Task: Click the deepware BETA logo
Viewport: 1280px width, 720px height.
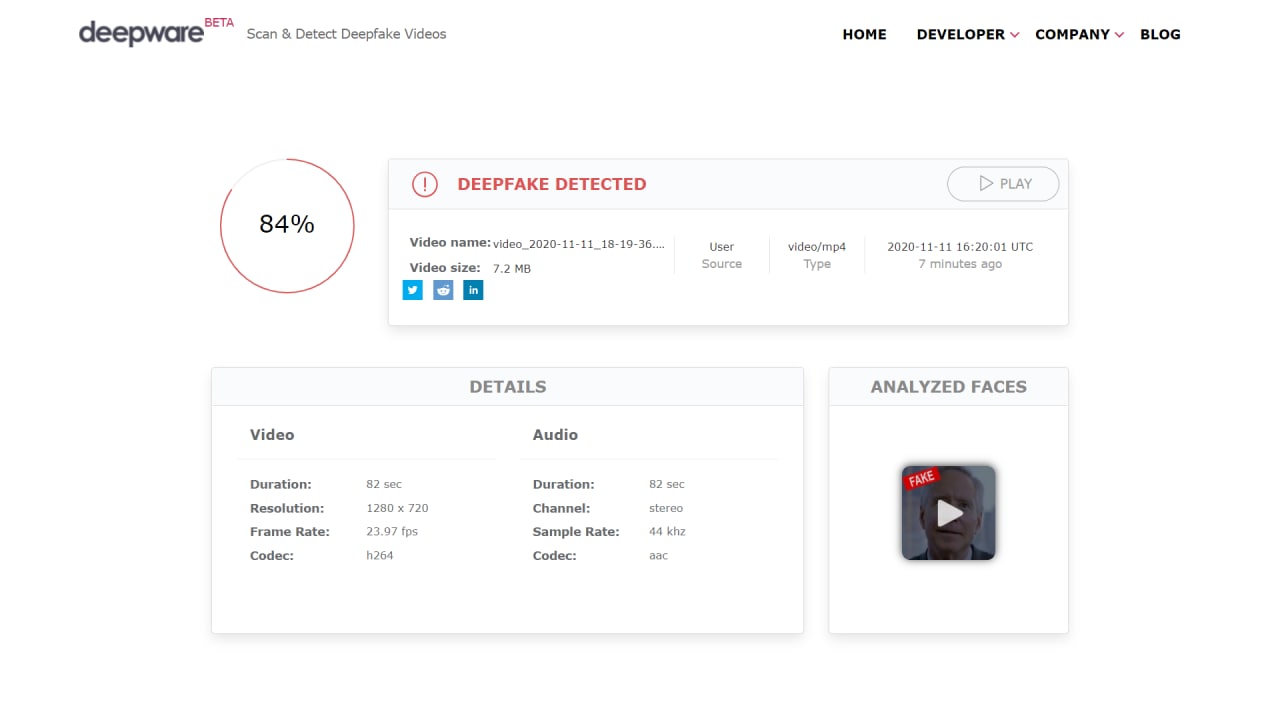Action: 156,32
